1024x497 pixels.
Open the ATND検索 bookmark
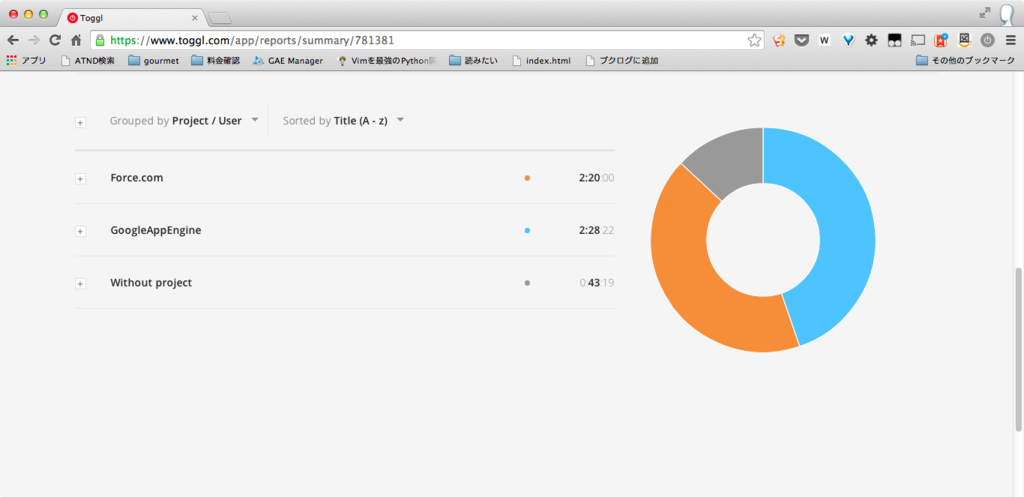[88, 61]
